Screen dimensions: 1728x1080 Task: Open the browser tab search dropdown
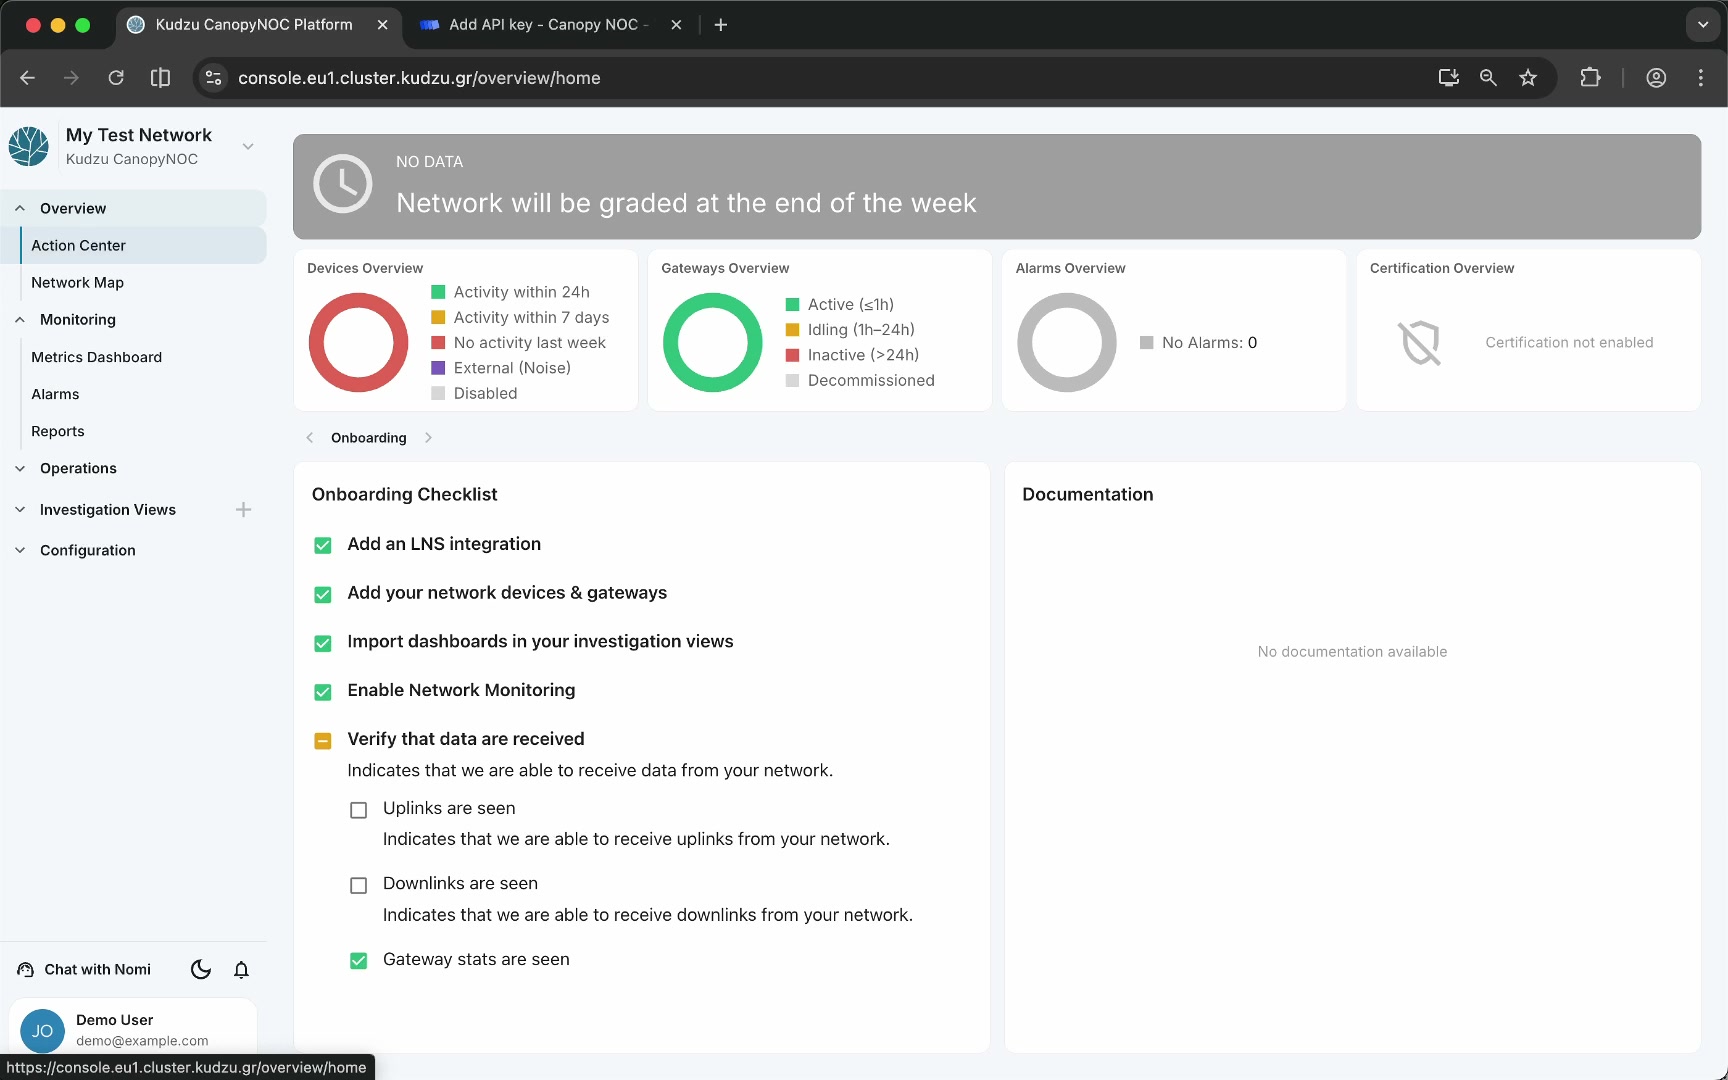tap(1702, 25)
